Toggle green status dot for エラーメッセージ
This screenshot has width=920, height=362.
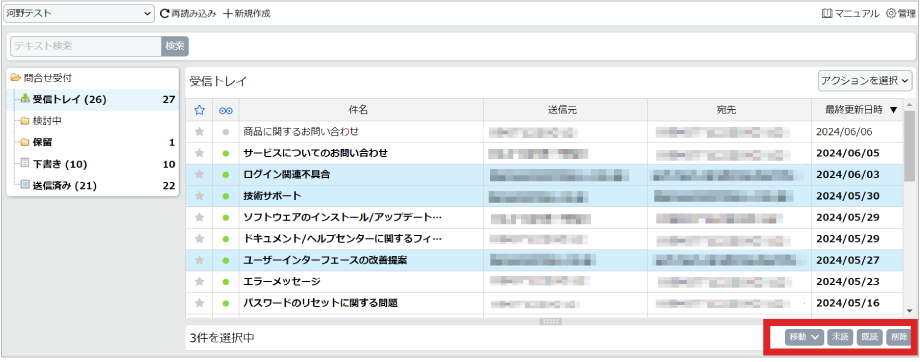click(x=225, y=282)
